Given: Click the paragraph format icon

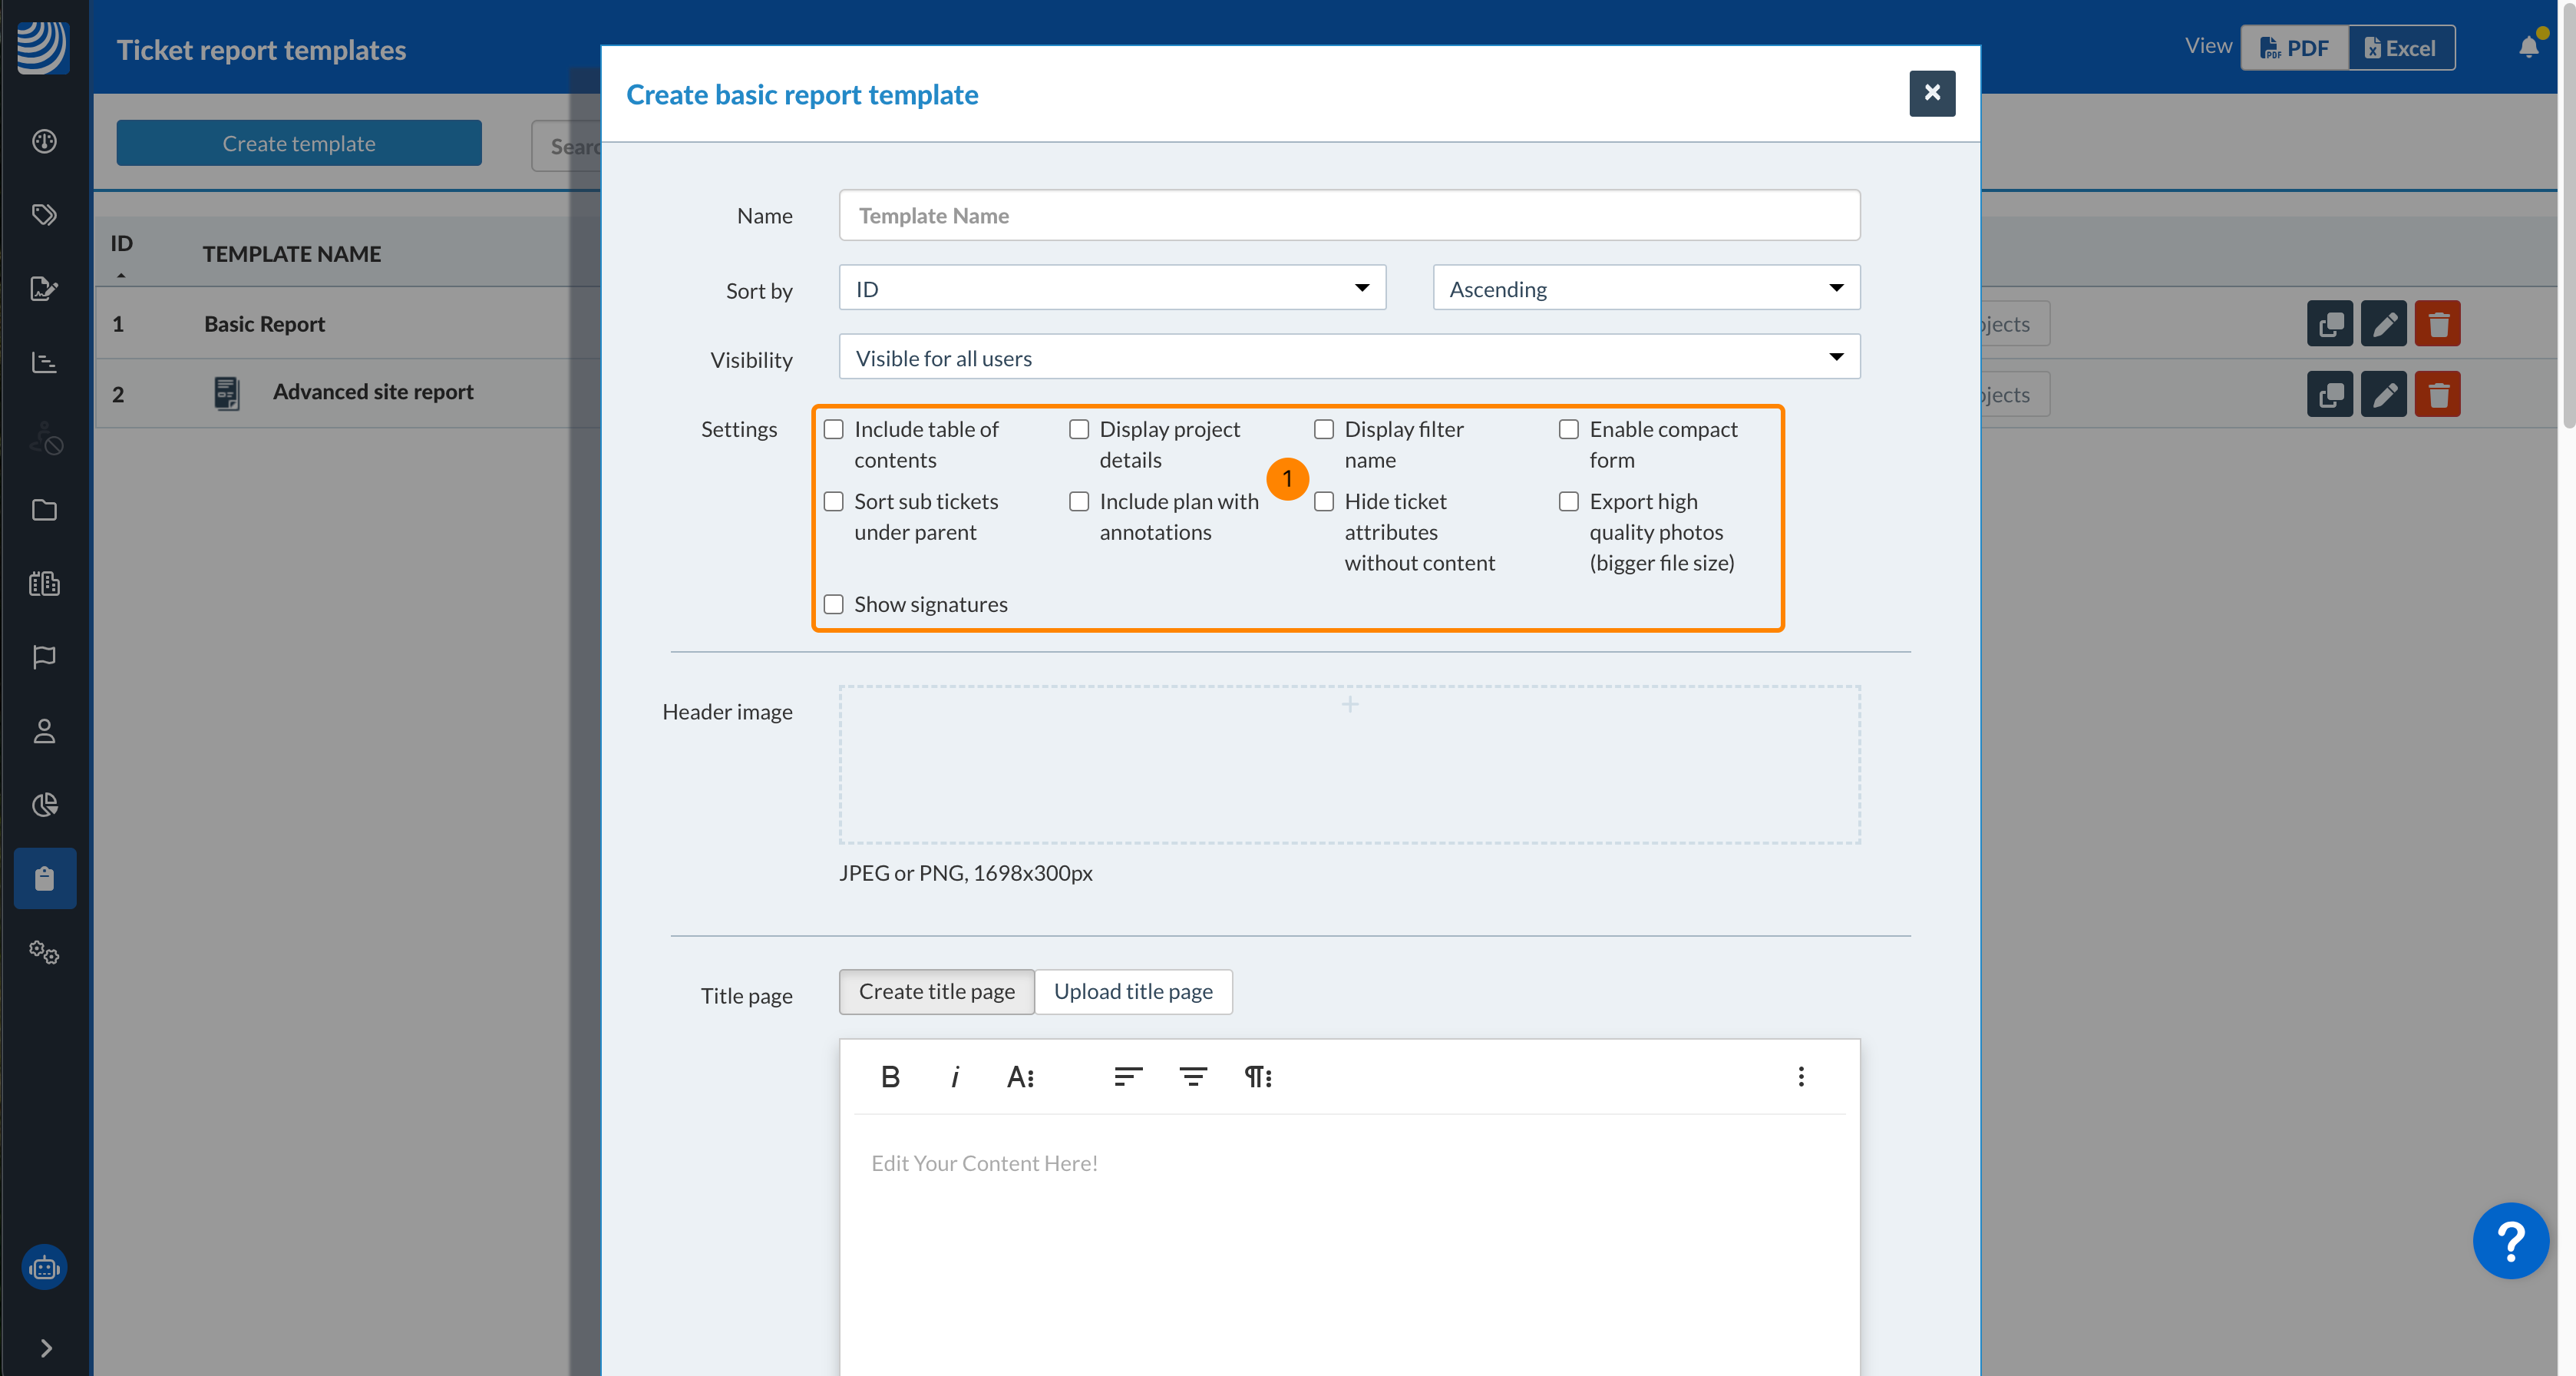Looking at the screenshot, I should pos(1257,1077).
